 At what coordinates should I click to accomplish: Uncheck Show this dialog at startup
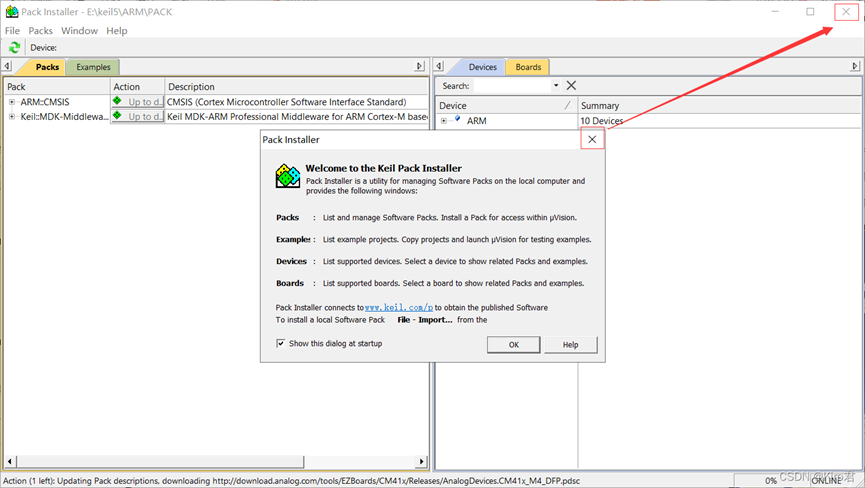click(281, 344)
